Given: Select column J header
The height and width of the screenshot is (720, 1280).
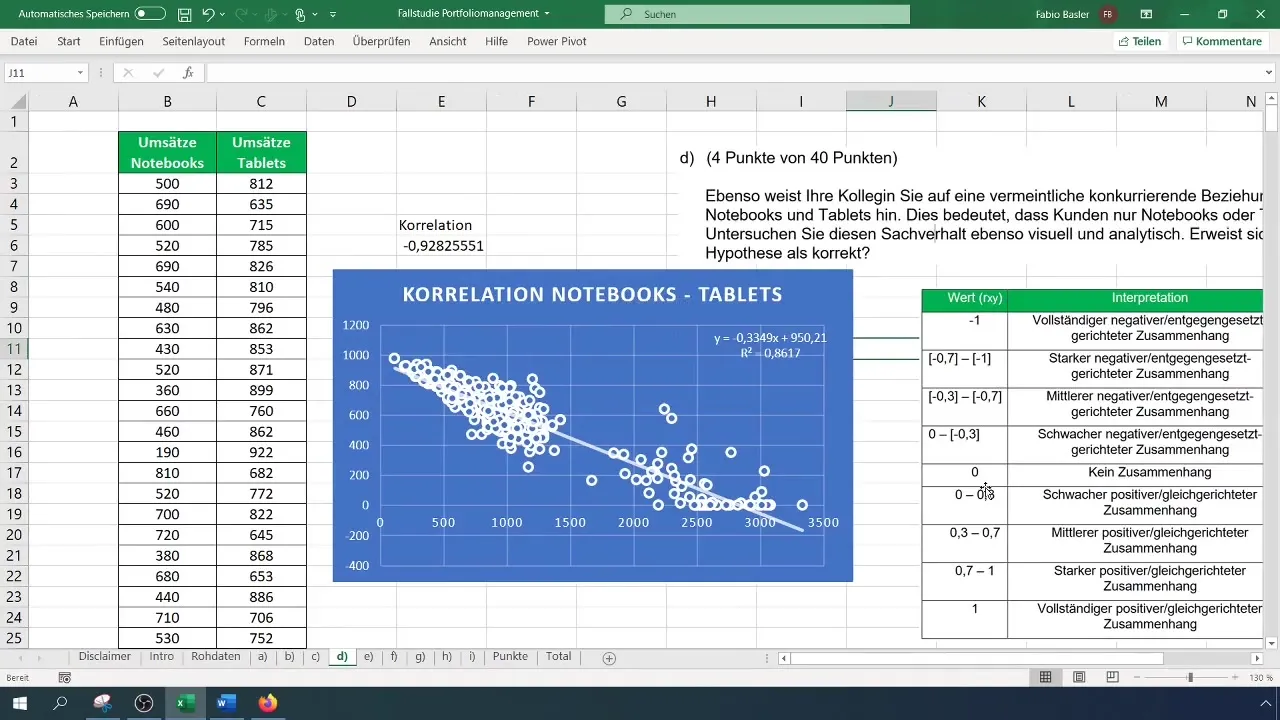Looking at the screenshot, I should point(891,101).
